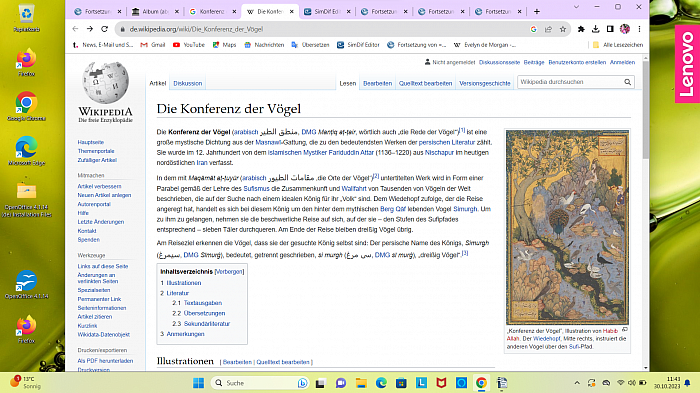This screenshot has height=393, width=700.
Task: Open the Maps bookmark
Action: point(224,45)
